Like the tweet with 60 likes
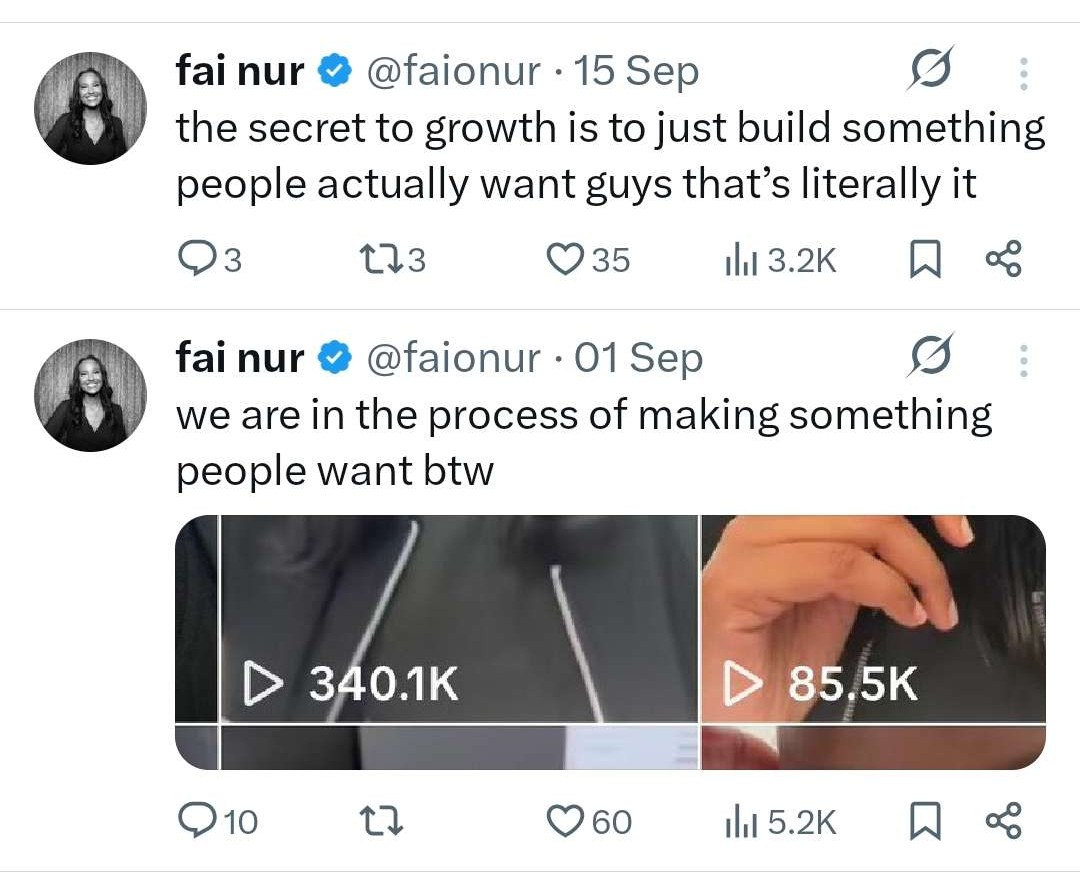This screenshot has width=1080, height=874. (588, 821)
